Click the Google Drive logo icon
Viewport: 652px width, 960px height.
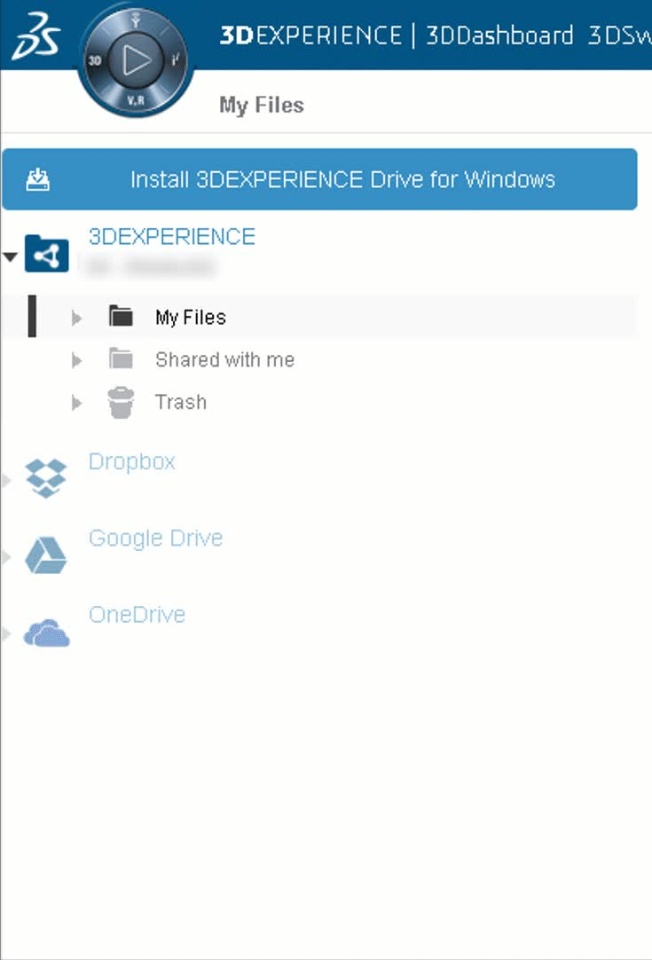(x=46, y=555)
